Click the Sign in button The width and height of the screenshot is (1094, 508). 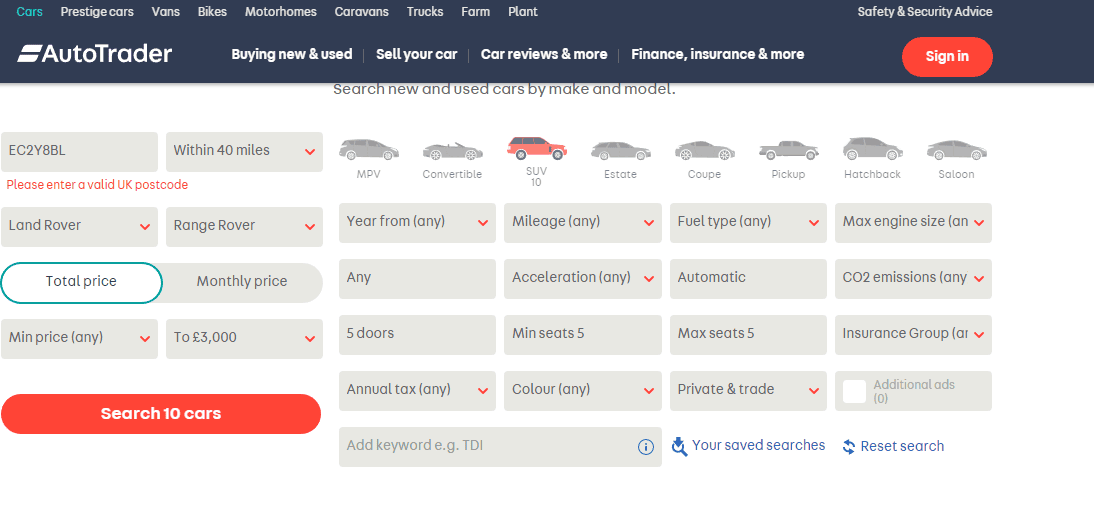click(947, 57)
